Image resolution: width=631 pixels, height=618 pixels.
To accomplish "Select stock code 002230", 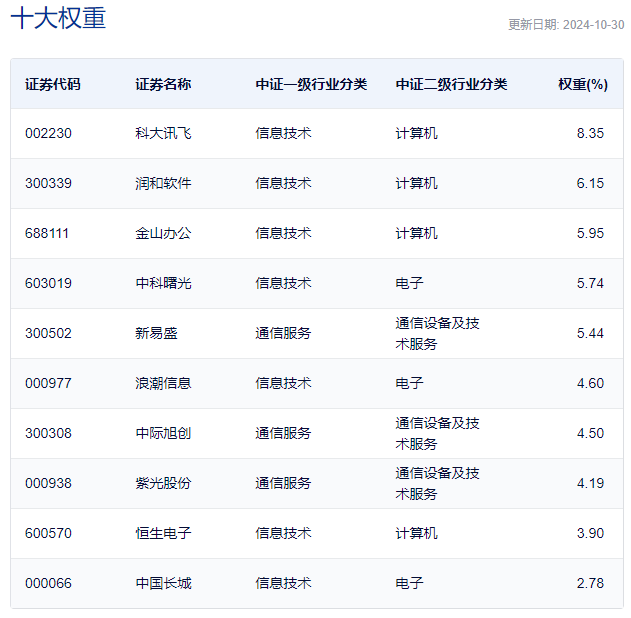I will pos(48,133).
